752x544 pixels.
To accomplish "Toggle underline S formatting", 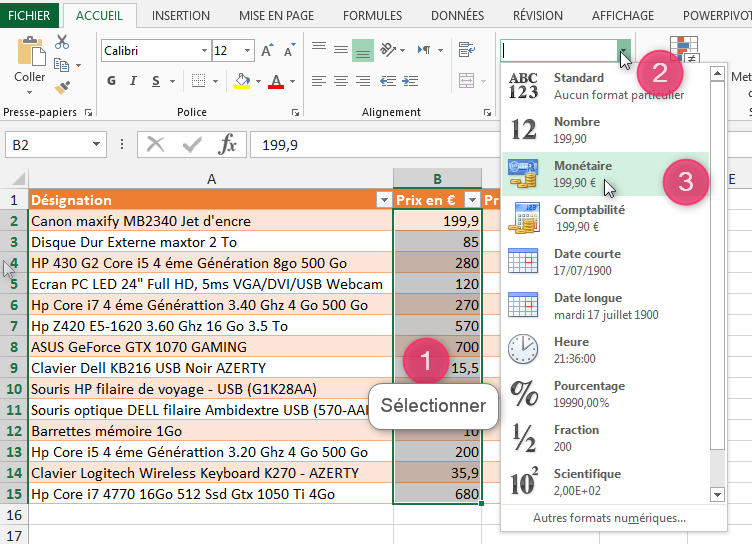I will pos(156,81).
